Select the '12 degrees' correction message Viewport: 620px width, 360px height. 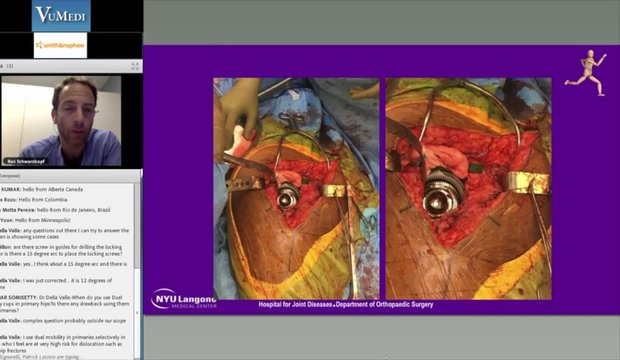(x=56, y=284)
